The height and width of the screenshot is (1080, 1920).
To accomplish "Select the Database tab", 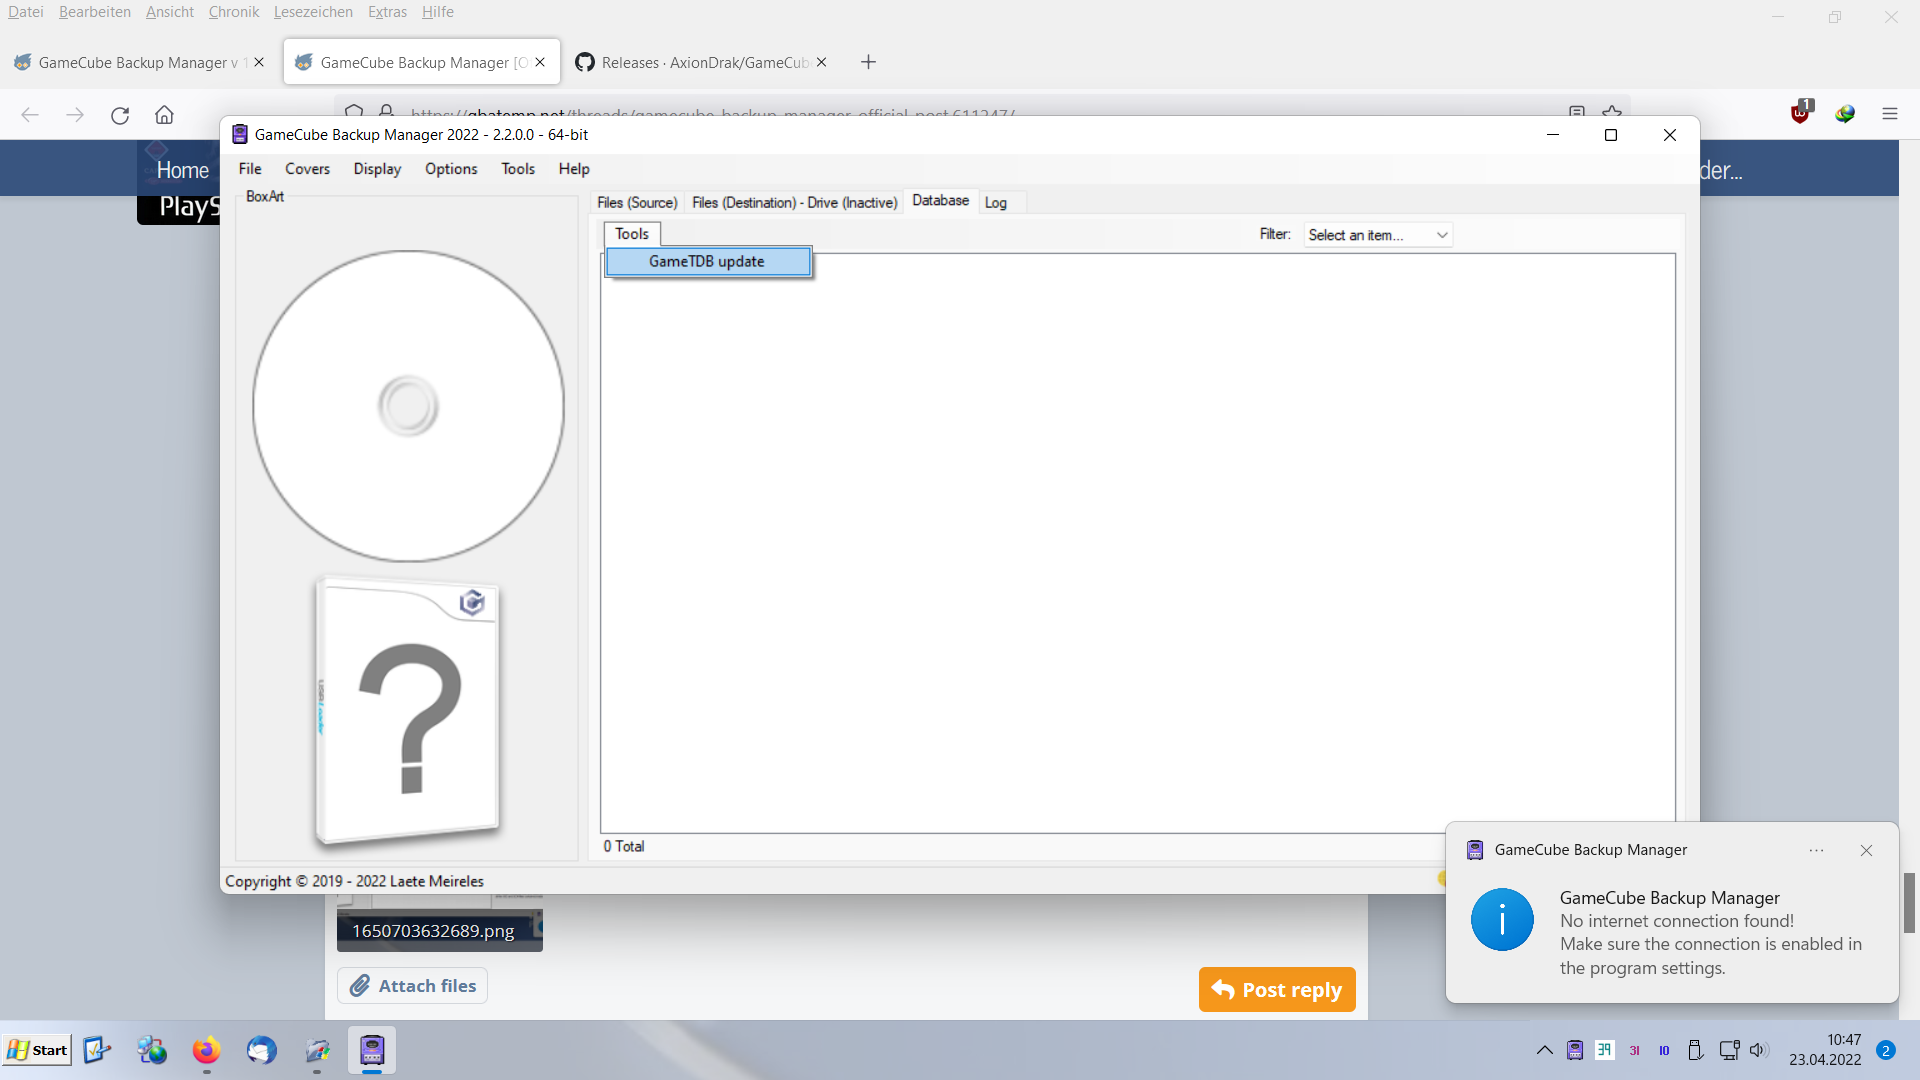I will click(x=940, y=200).
